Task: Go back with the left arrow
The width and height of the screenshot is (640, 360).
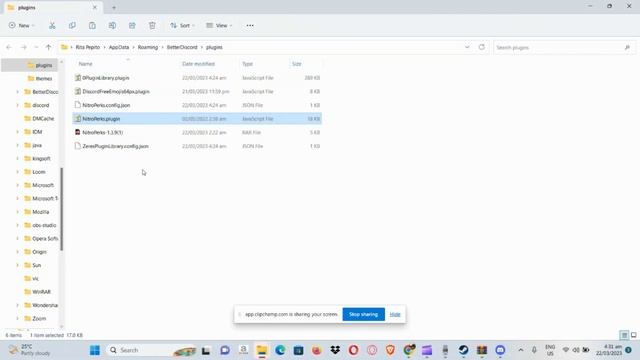Action: click(x=9, y=47)
